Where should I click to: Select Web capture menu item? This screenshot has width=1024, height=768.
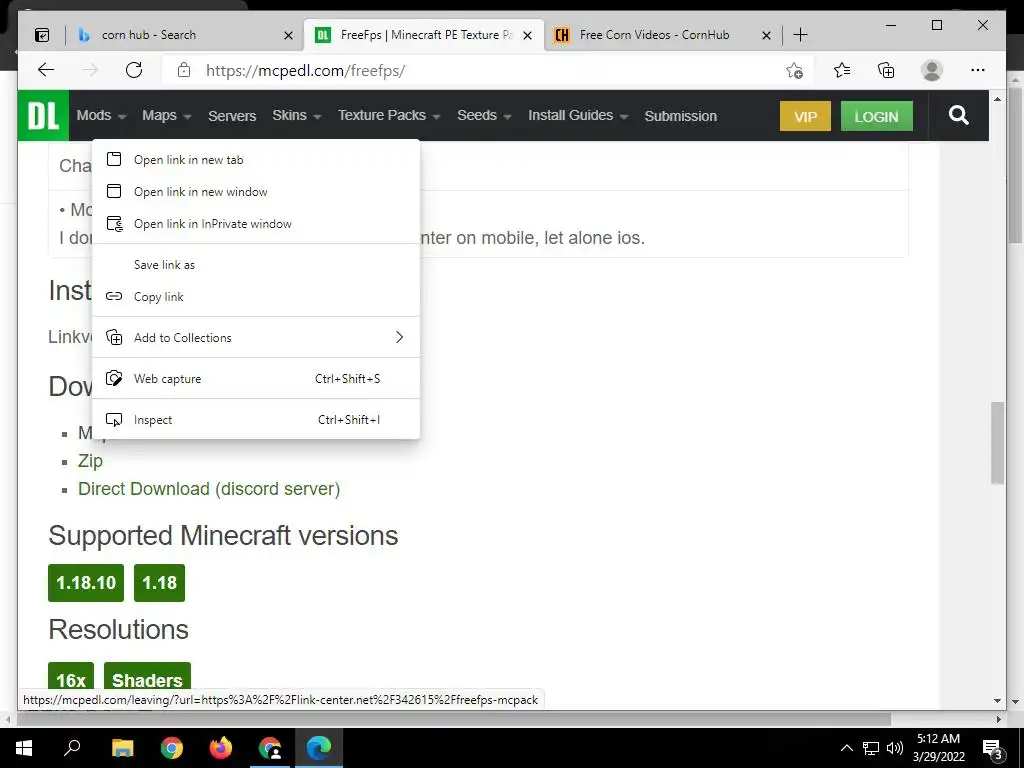pyautogui.click(x=256, y=379)
